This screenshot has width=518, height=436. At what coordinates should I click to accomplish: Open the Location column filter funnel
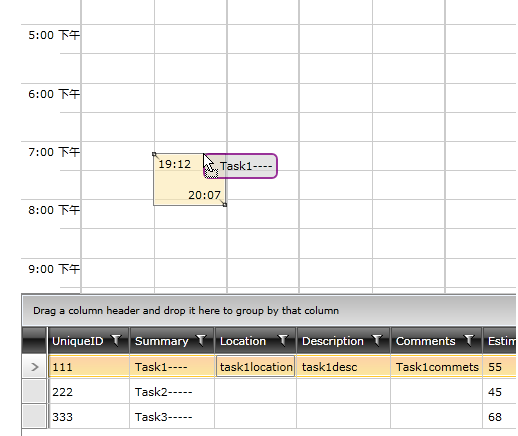[283, 340]
